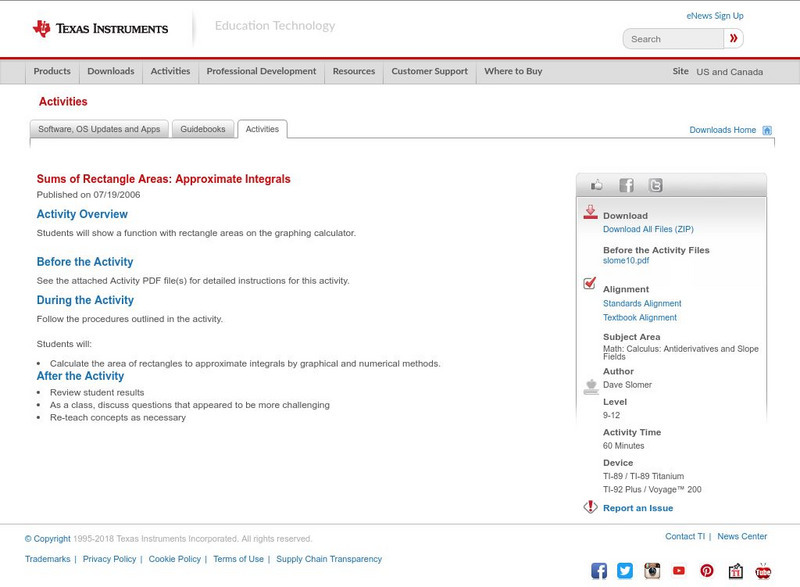Open Professional Development menu
The height and width of the screenshot is (587, 800).
click(261, 71)
